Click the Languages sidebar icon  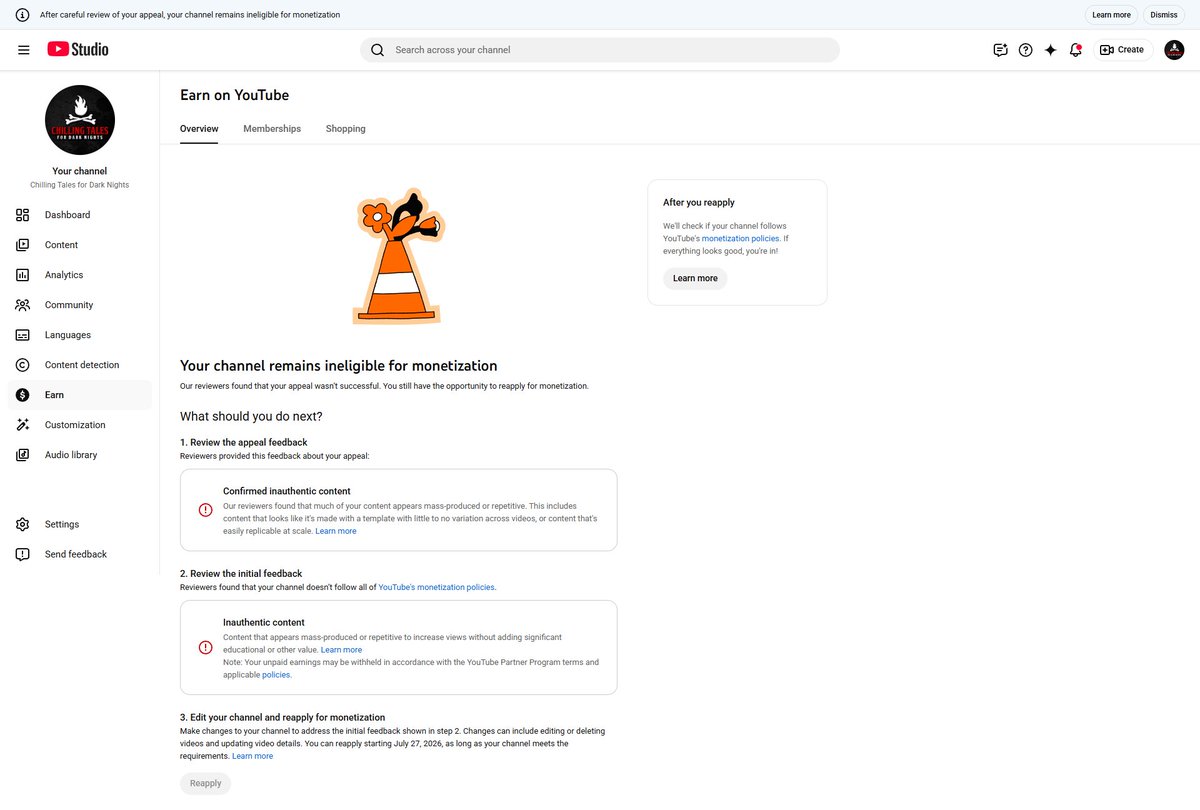tap(23, 335)
